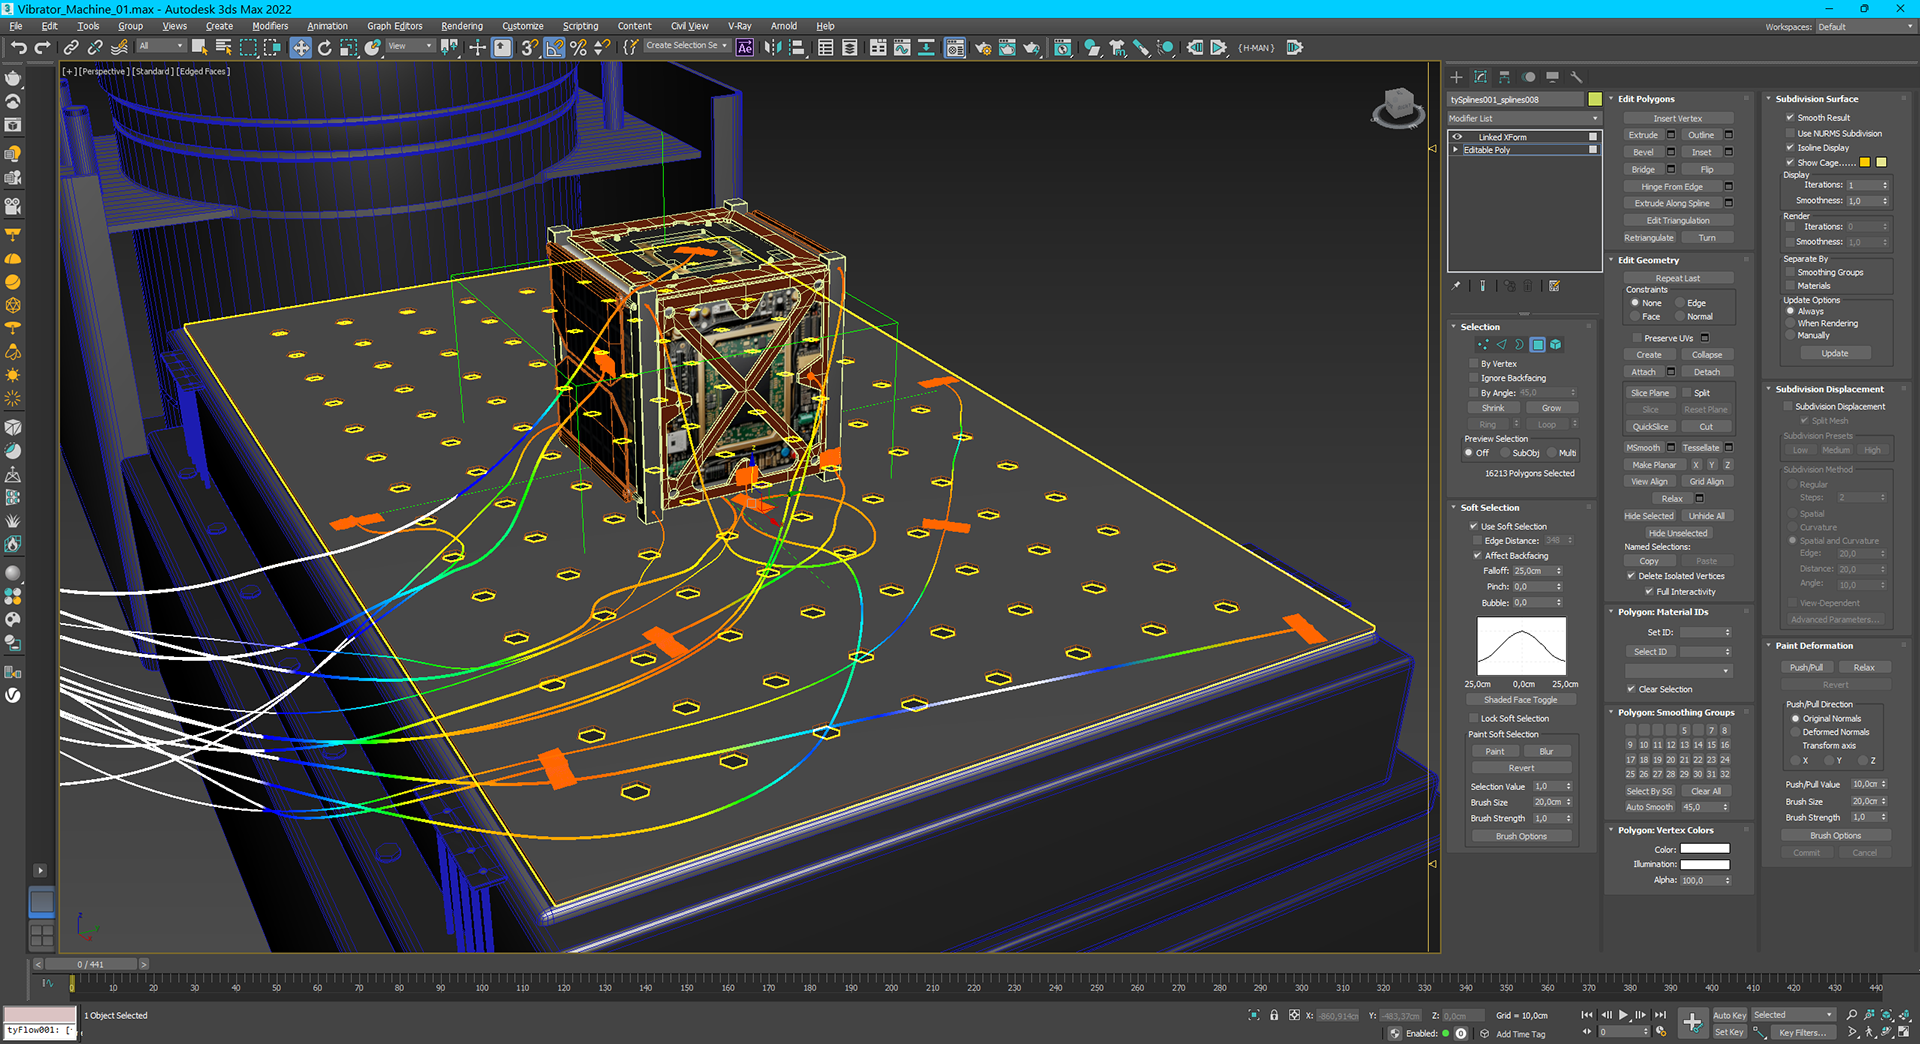Switch to Element sub-object selection mode
The image size is (1920, 1044).
[x=1556, y=345]
